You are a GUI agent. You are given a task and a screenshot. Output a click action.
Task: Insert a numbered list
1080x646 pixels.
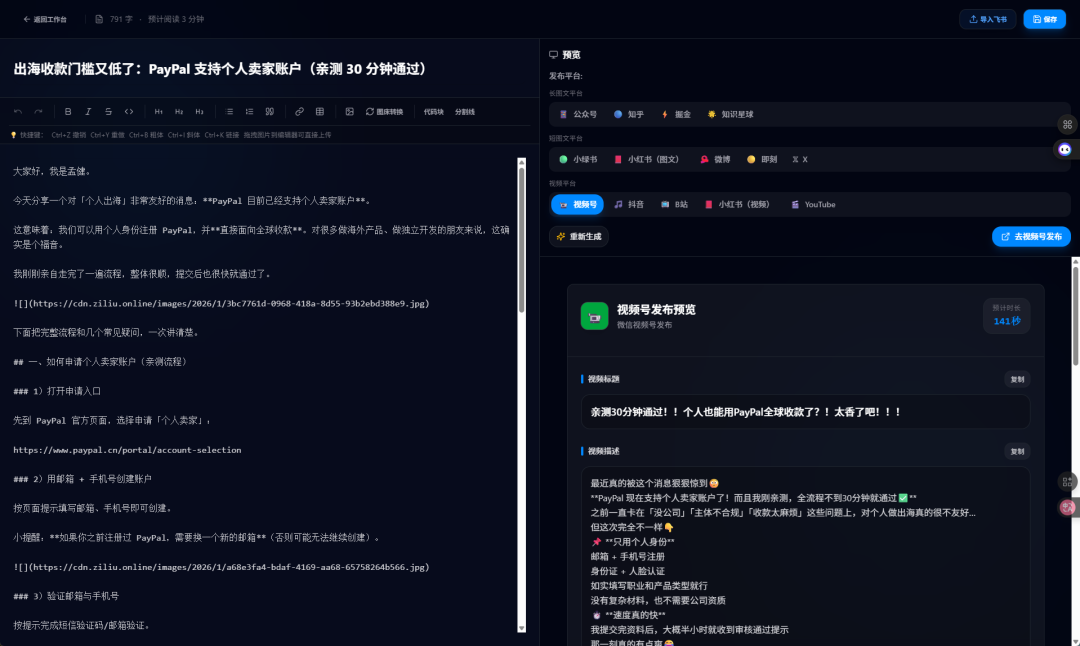tap(249, 112)
